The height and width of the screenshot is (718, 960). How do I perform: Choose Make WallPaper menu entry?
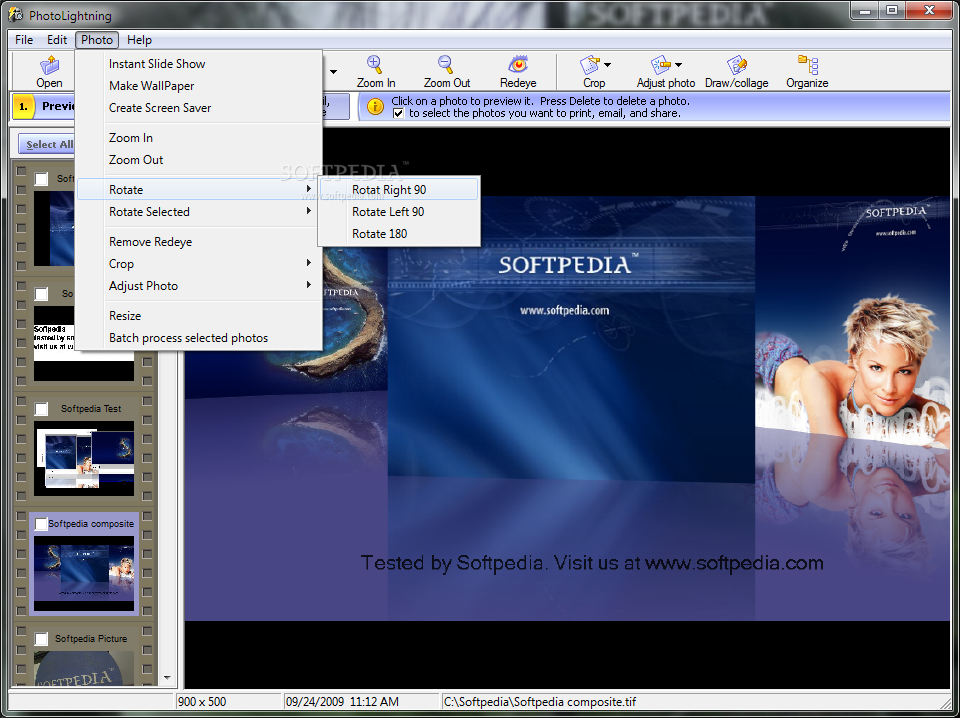coord(199,86)
